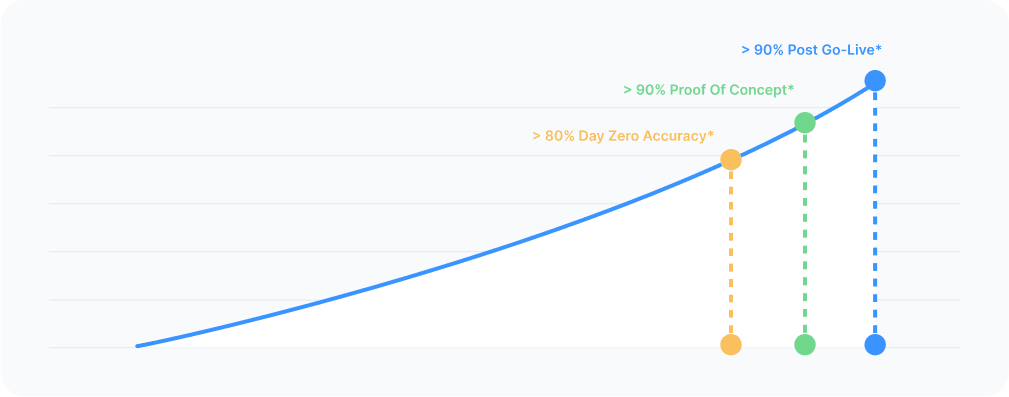
Task: Select the green dot on the baseline
Action: coord(805,345)
